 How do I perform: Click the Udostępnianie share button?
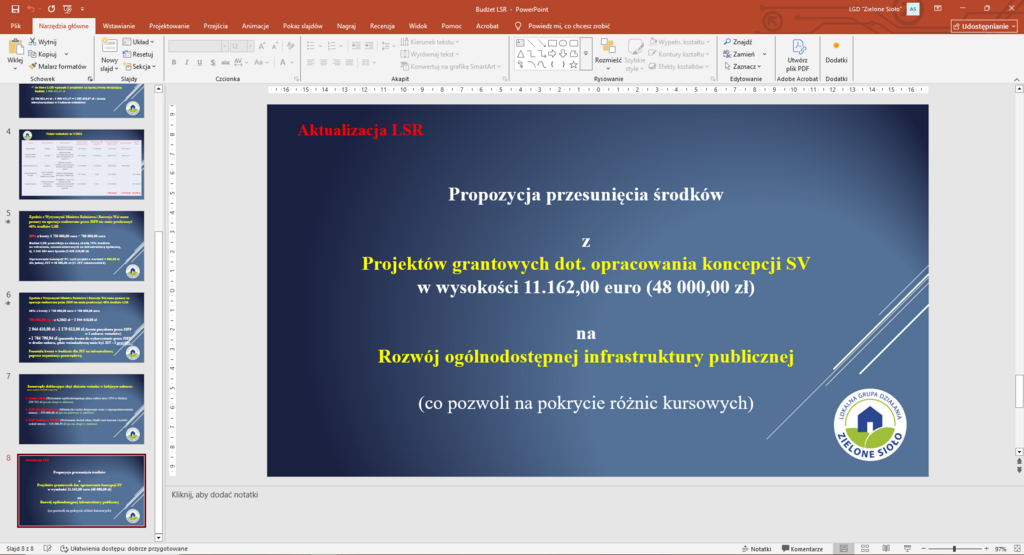[984, 26]
